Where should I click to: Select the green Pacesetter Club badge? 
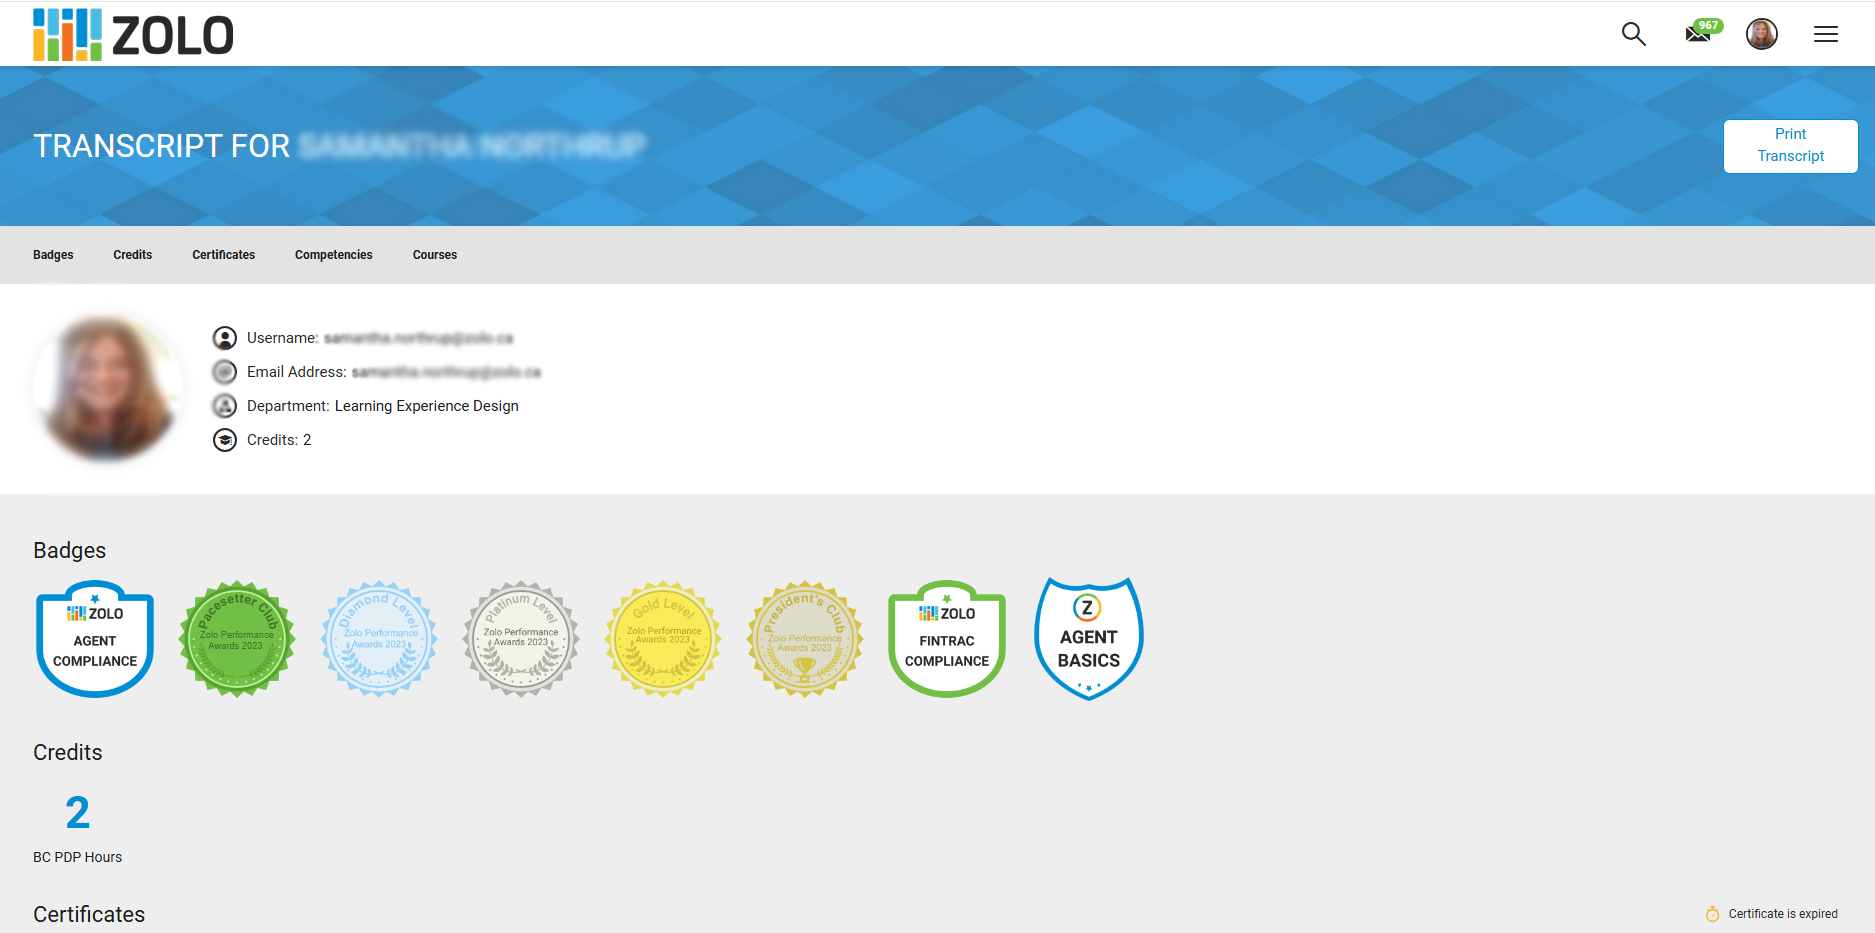[x=237, y=639]
